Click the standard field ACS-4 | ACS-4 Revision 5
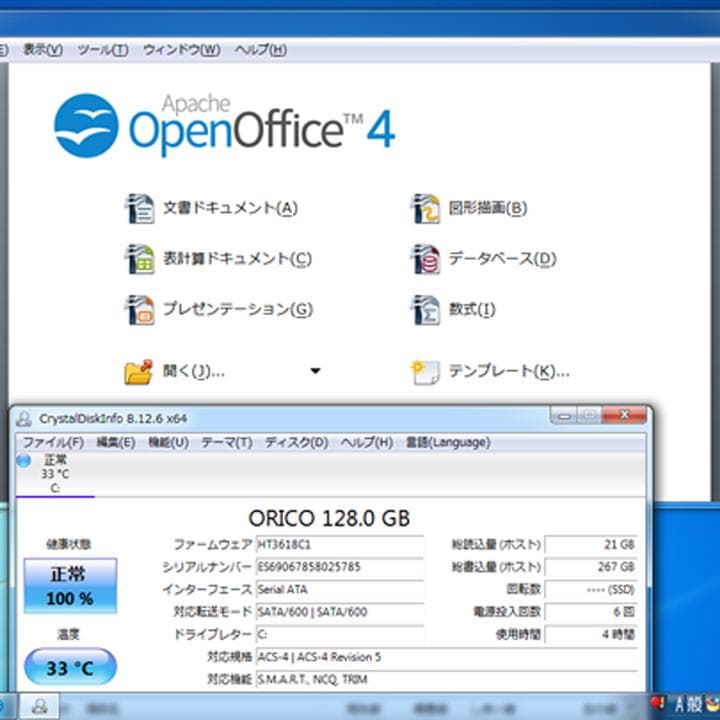720x720 pixels. [447, 657]
